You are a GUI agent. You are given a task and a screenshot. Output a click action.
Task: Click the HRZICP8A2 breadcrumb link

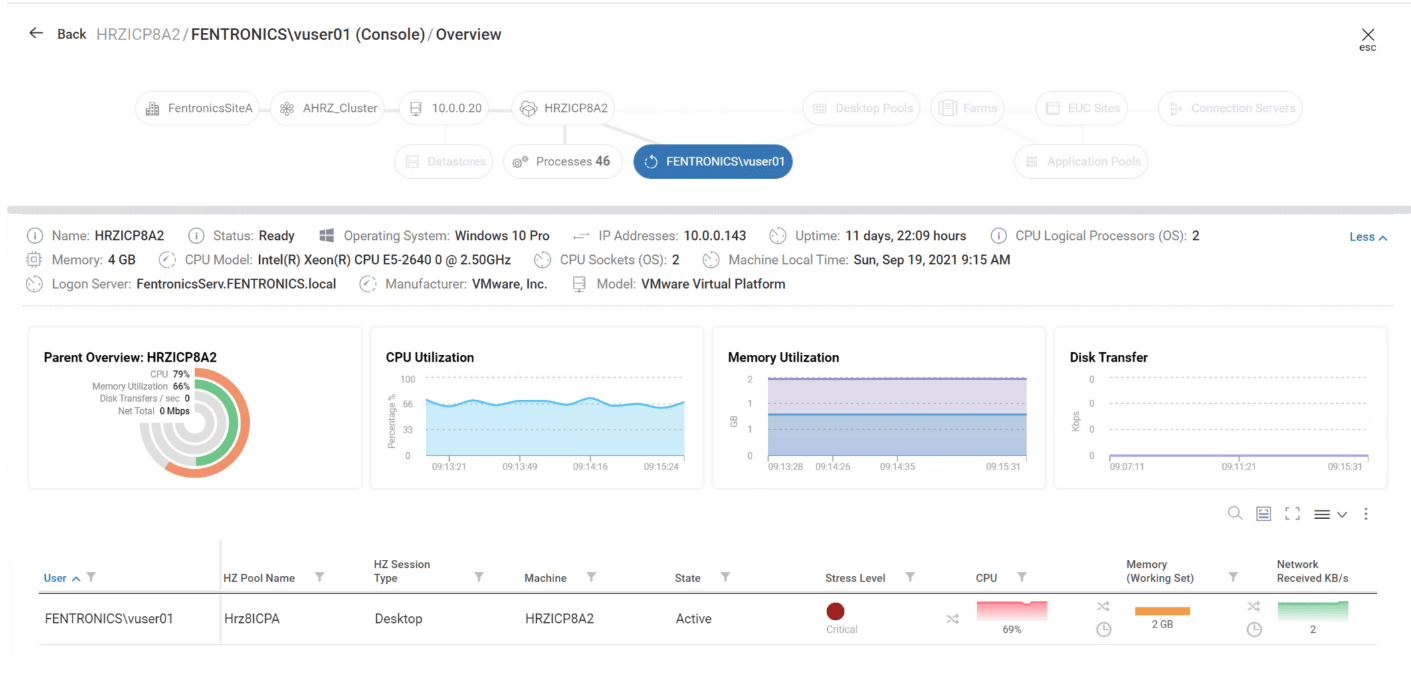pyautogui.click(x=138, y=34)
